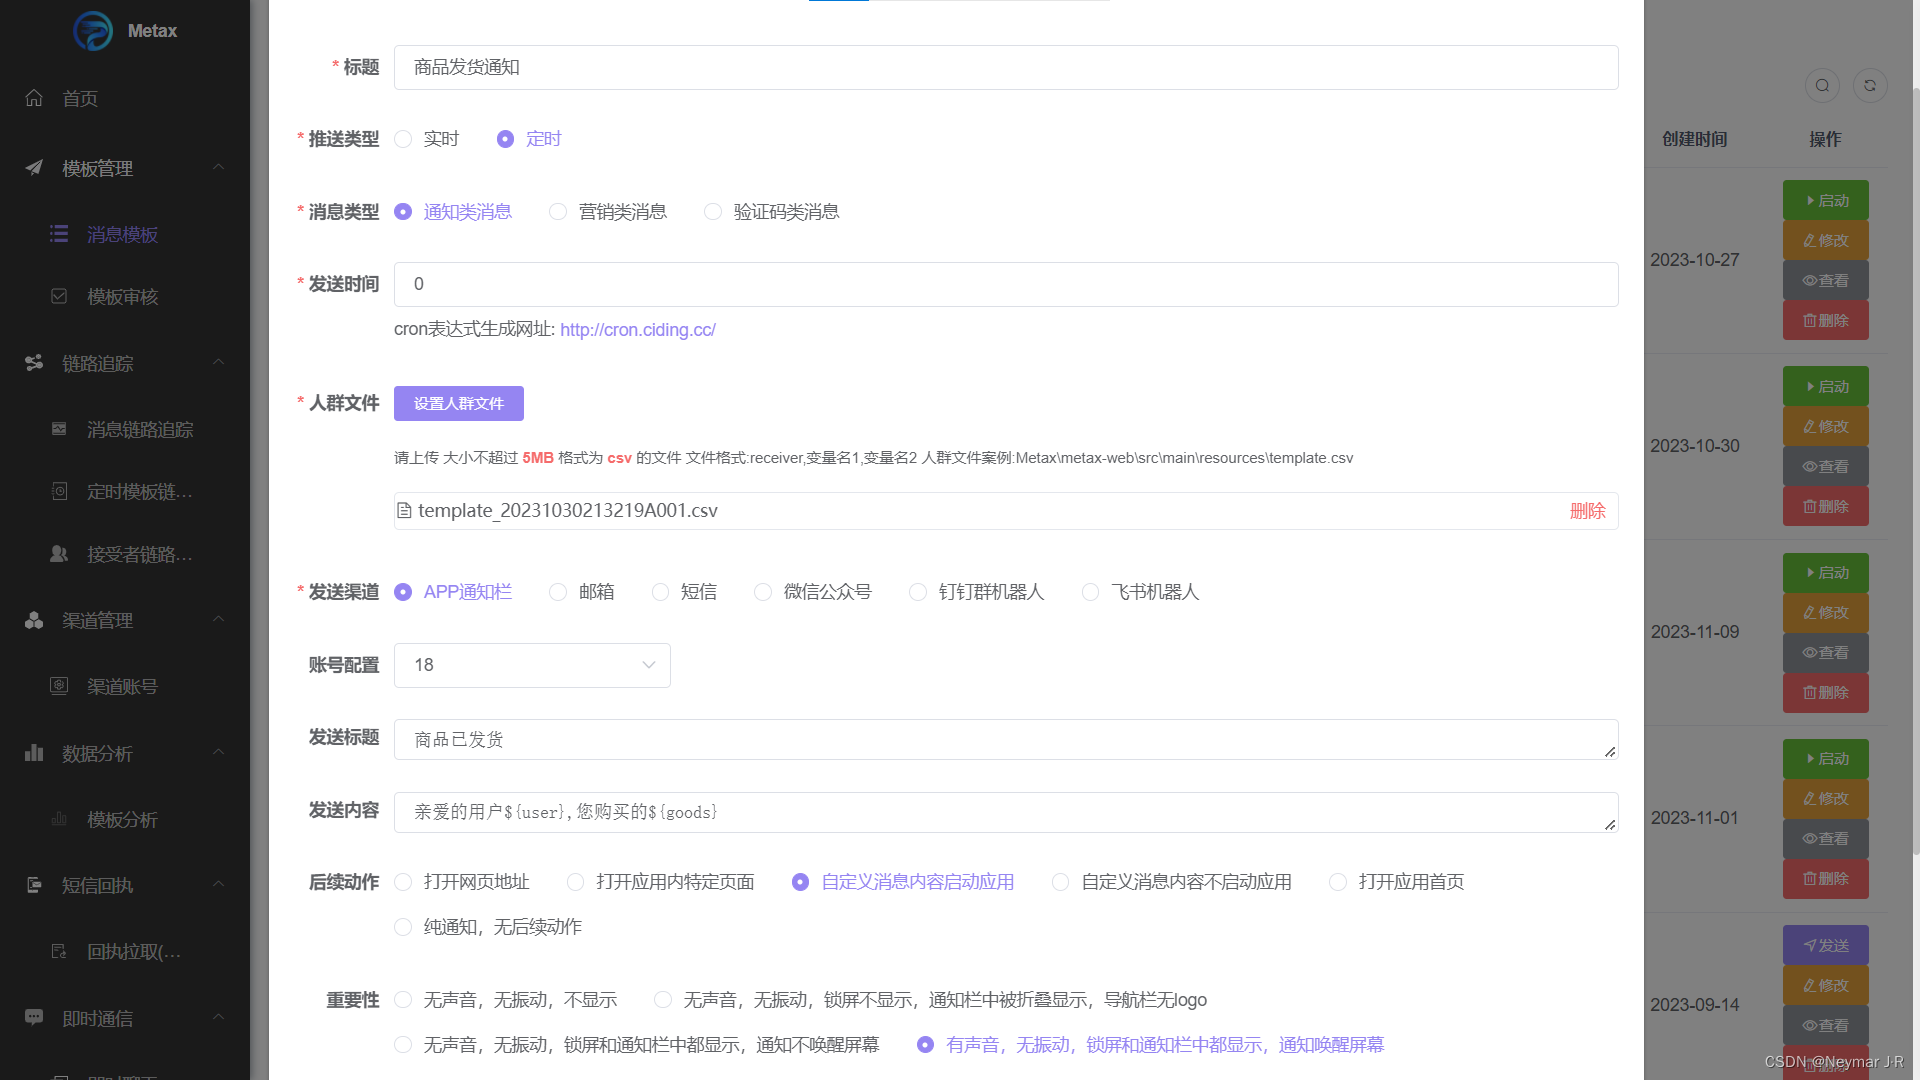1920x1080 pixels.
Task: Collapse the 链路追踪 sidebar section
Action: 218,362
